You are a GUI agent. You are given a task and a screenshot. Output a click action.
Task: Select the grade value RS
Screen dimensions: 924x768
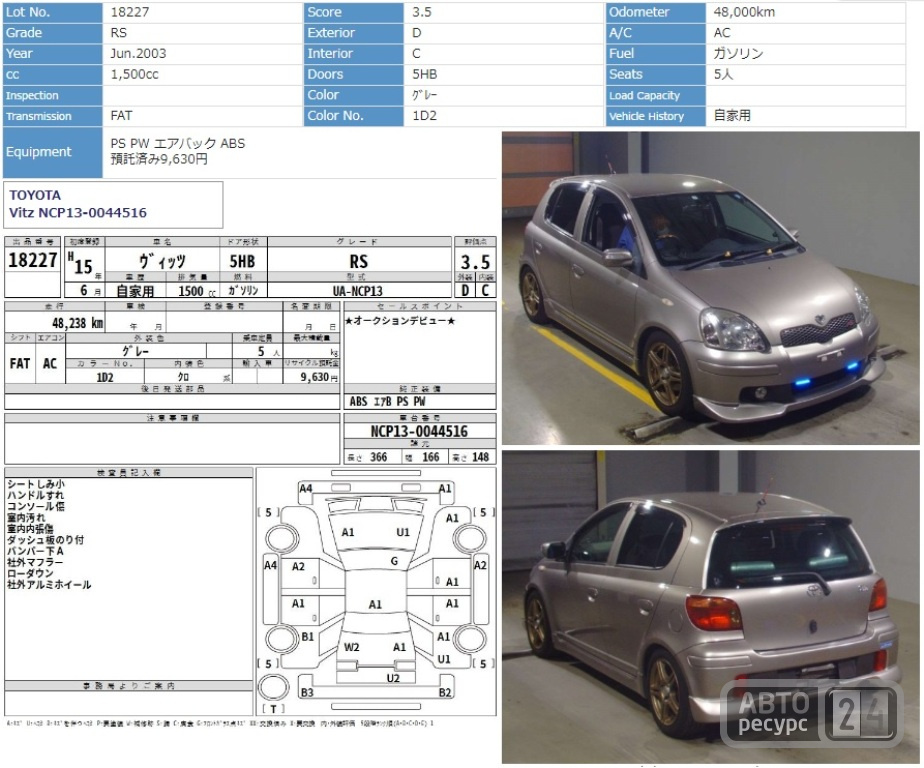point(118,33)
